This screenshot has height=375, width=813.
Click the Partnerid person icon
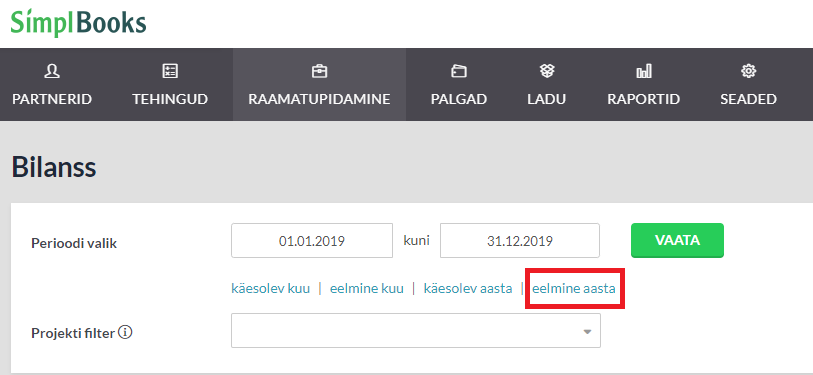(52, 72)
